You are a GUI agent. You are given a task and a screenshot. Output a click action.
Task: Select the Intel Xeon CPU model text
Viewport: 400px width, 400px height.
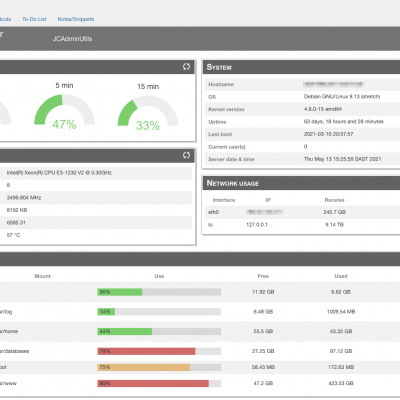tap(59, 173)
